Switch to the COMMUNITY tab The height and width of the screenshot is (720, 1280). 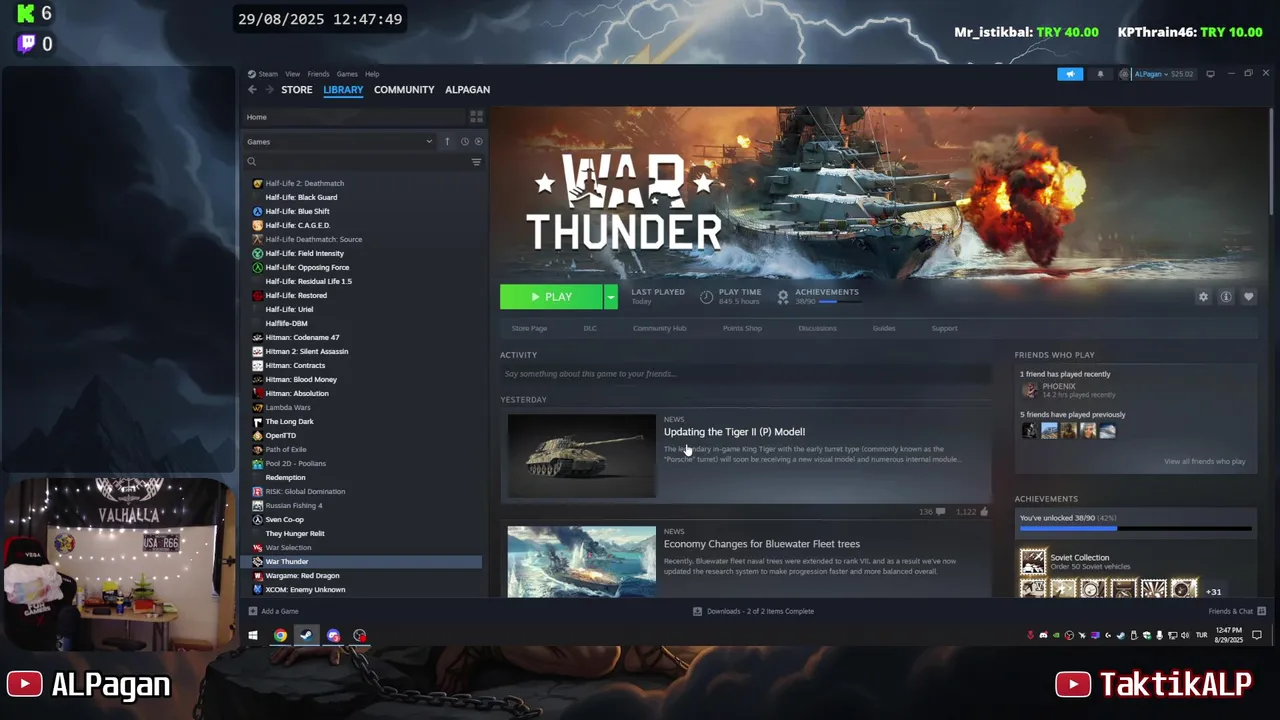pyautogui.click(x=404, y=90)
